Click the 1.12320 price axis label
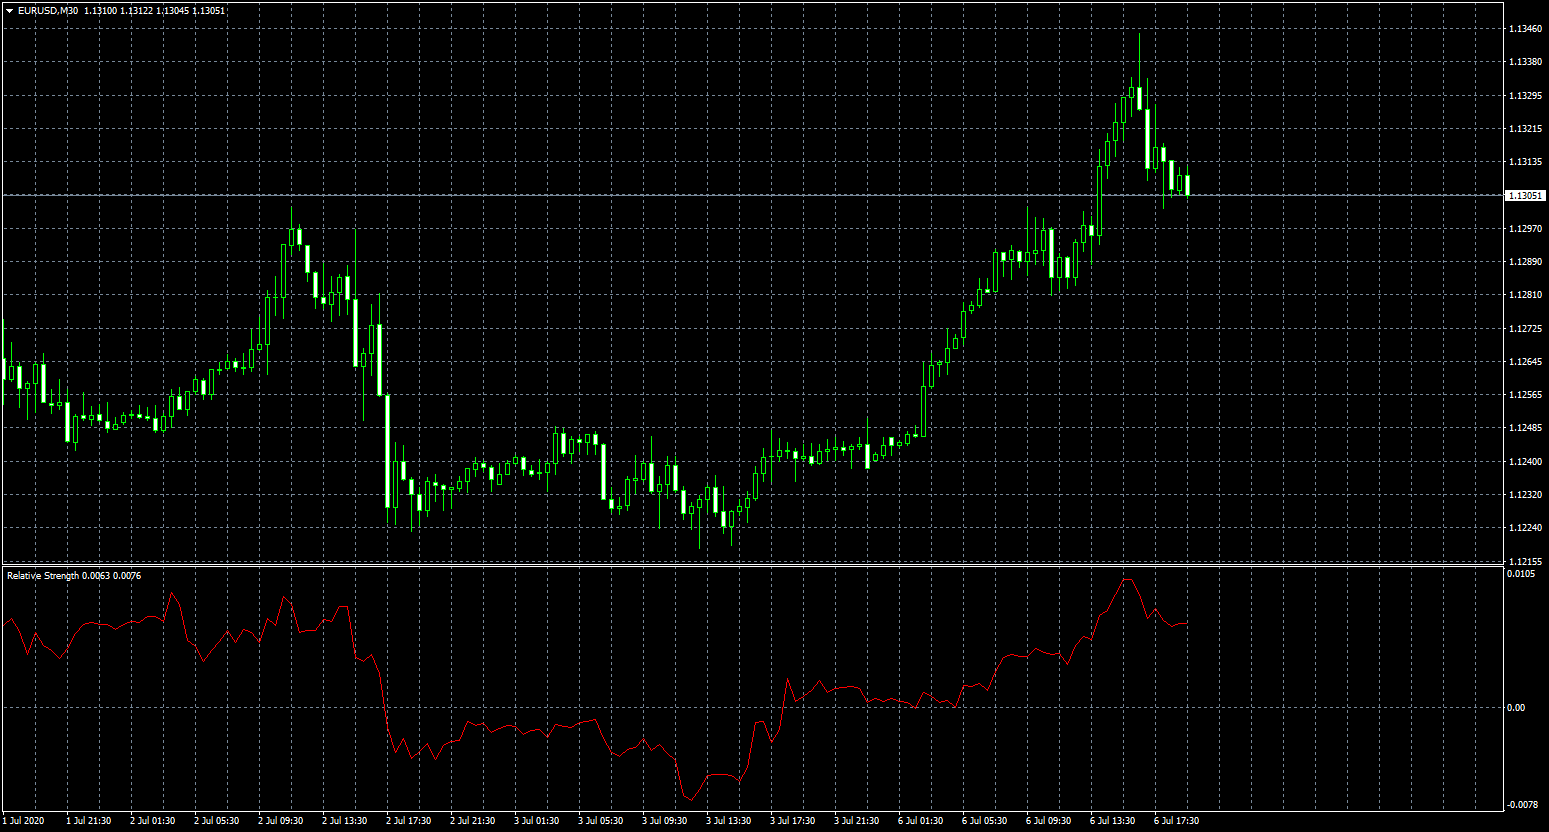The height and width of the screenshot is (832, 1549). tap(1526, 495)
